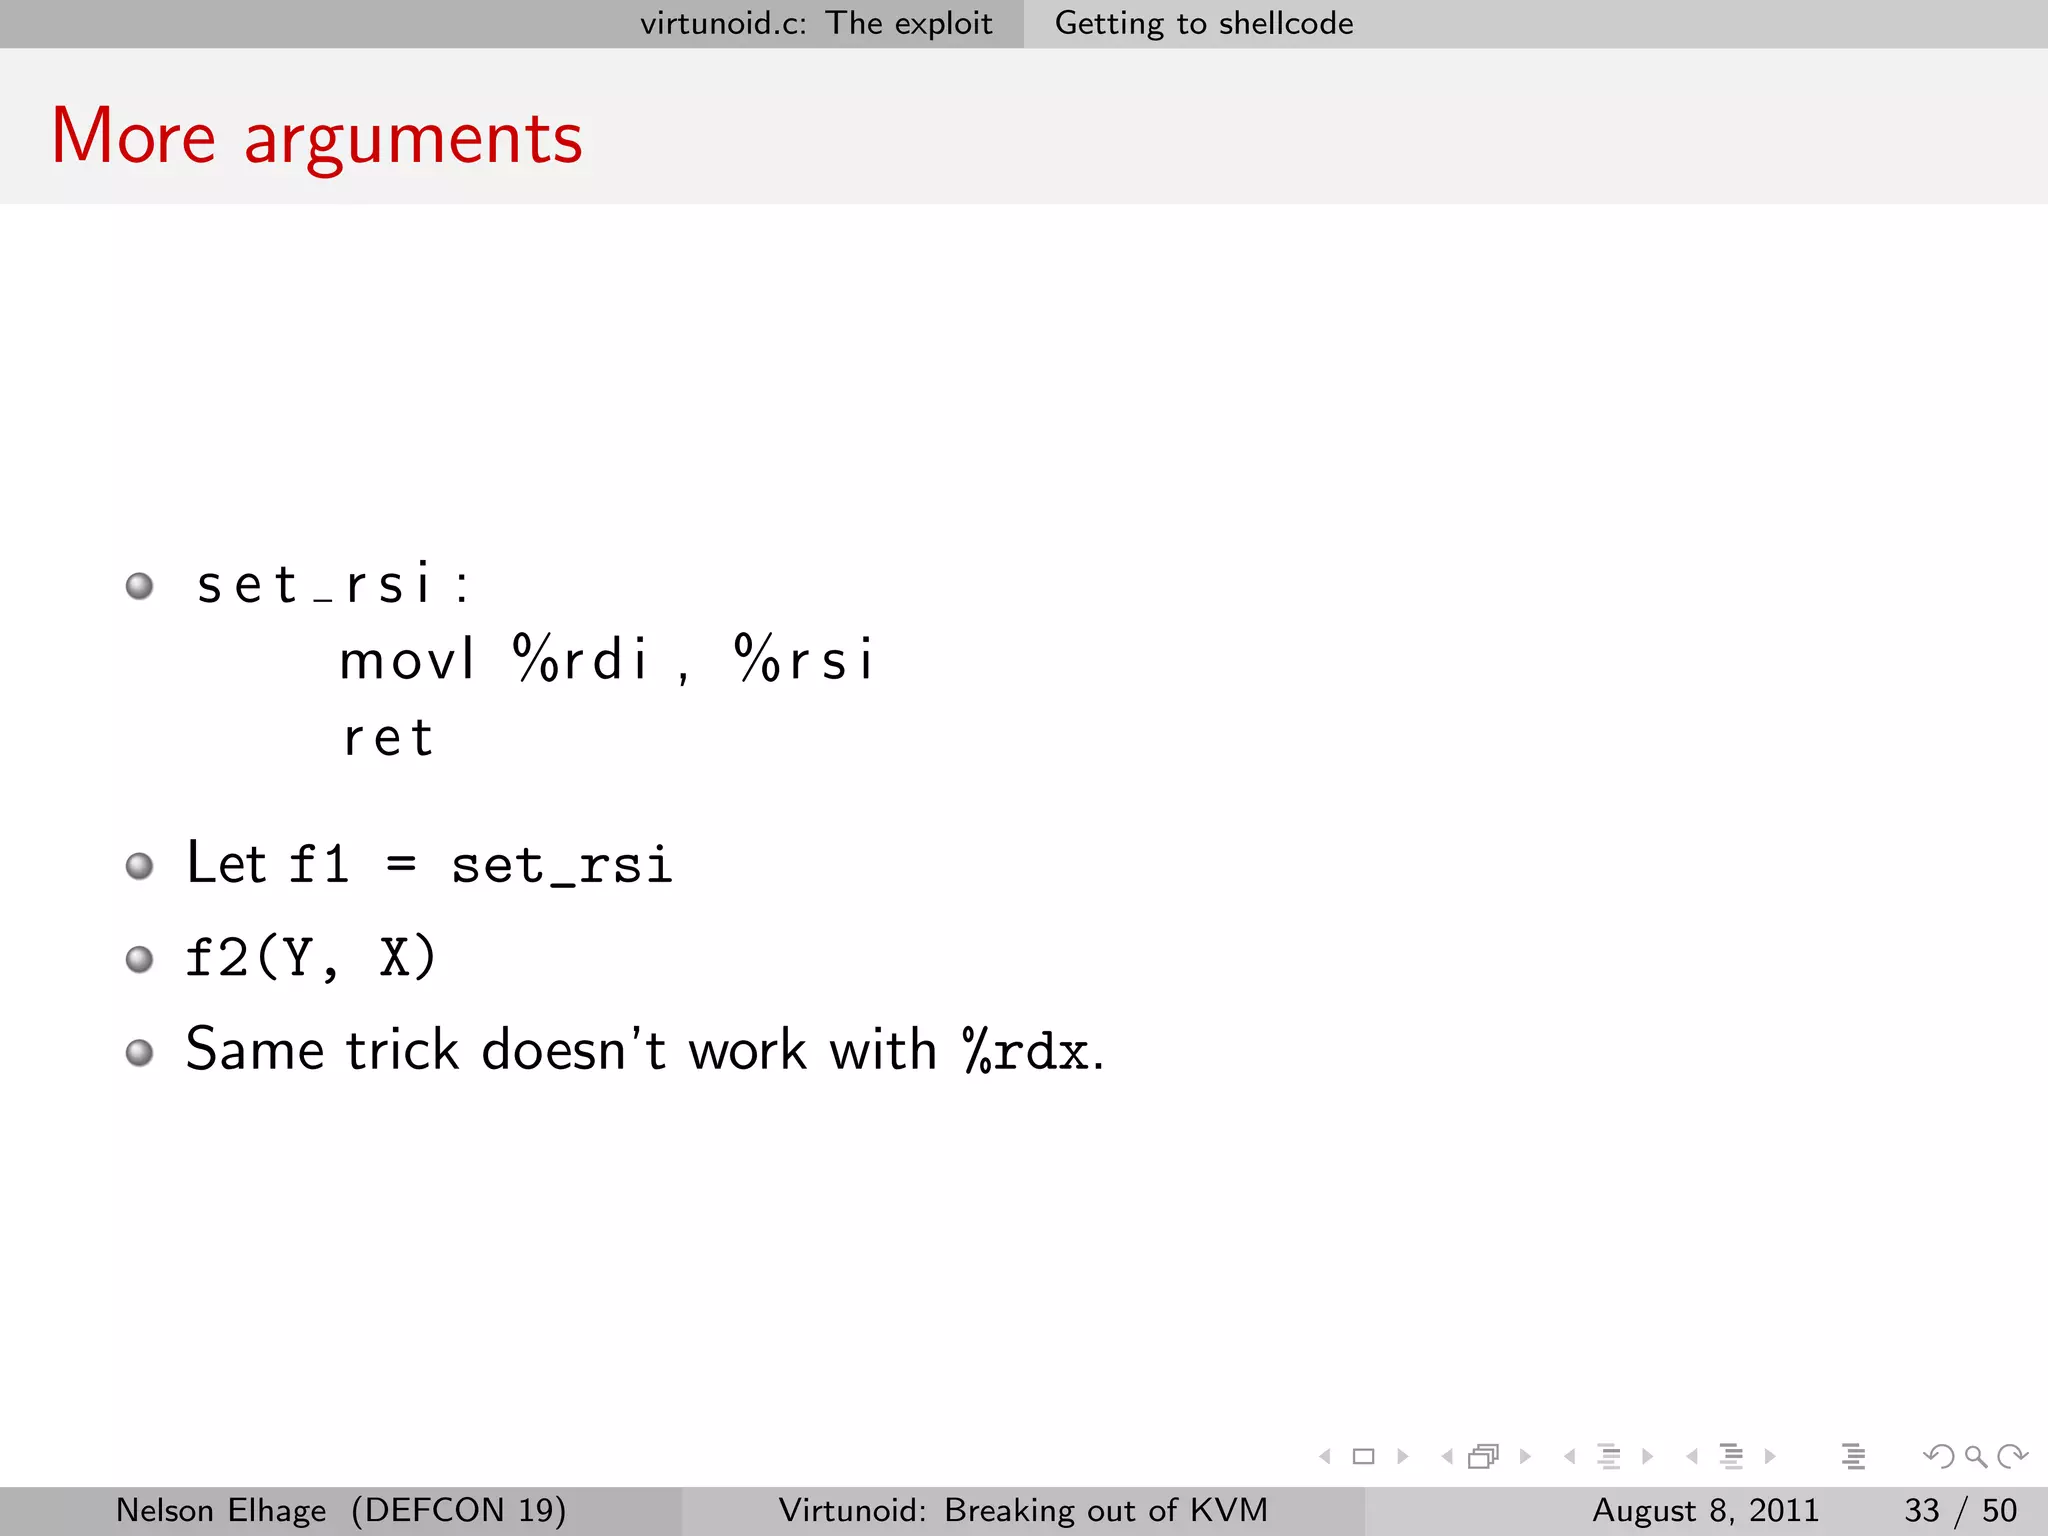Click the date 'August 8, 2011'
This screenshot has height=1536, width=2048.
click(1705, 1510)
